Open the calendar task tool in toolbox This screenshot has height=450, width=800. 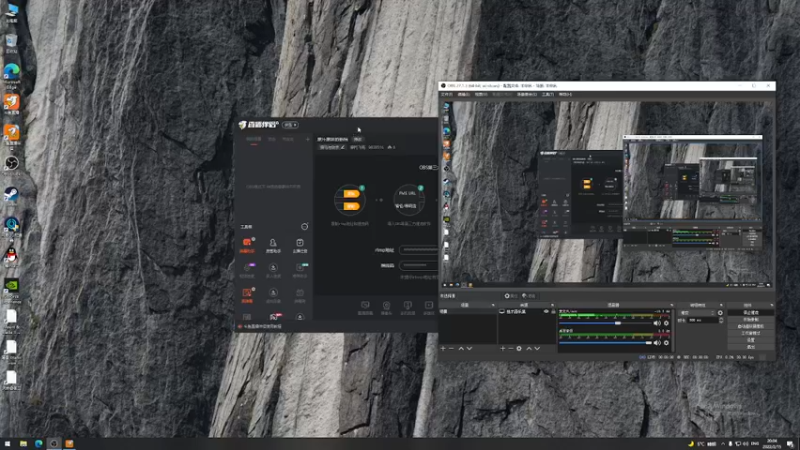(x=300, y=245)
